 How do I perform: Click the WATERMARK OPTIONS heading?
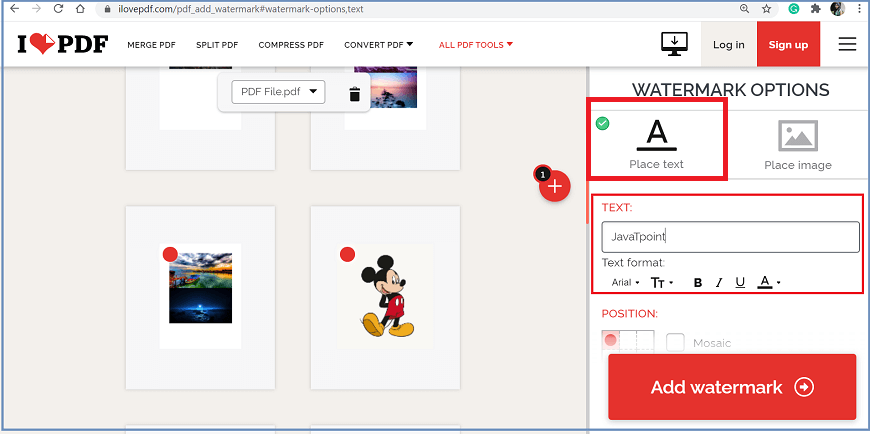pos(730,89)
